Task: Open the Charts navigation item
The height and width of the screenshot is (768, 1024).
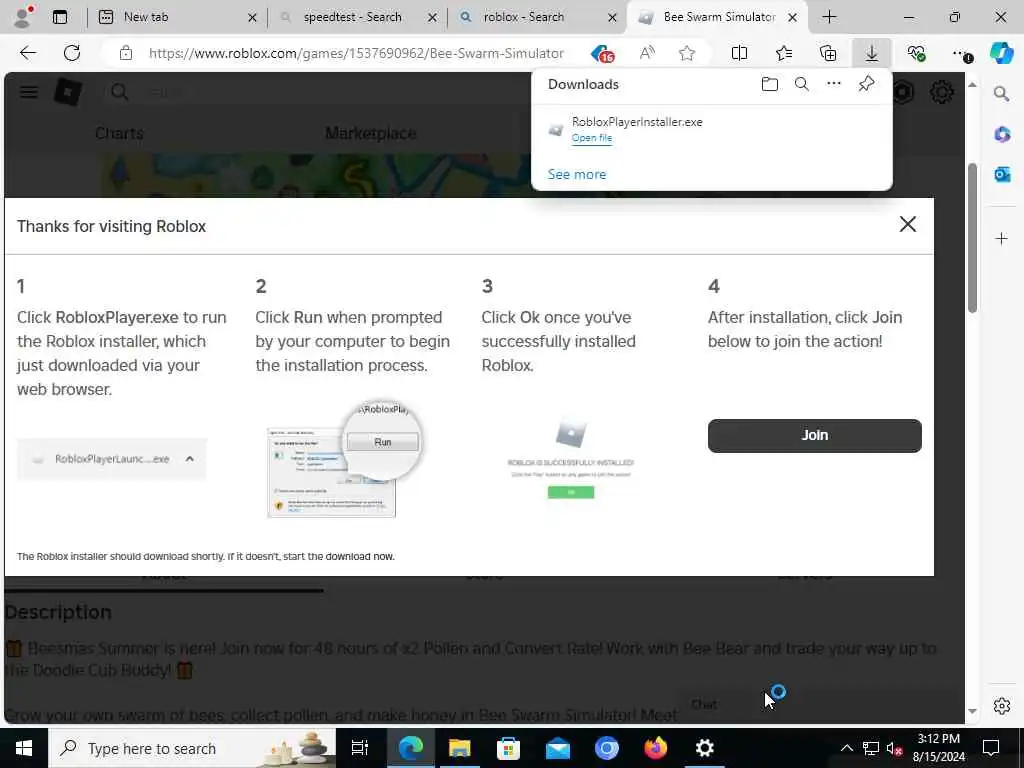Action: coord(119,133)
